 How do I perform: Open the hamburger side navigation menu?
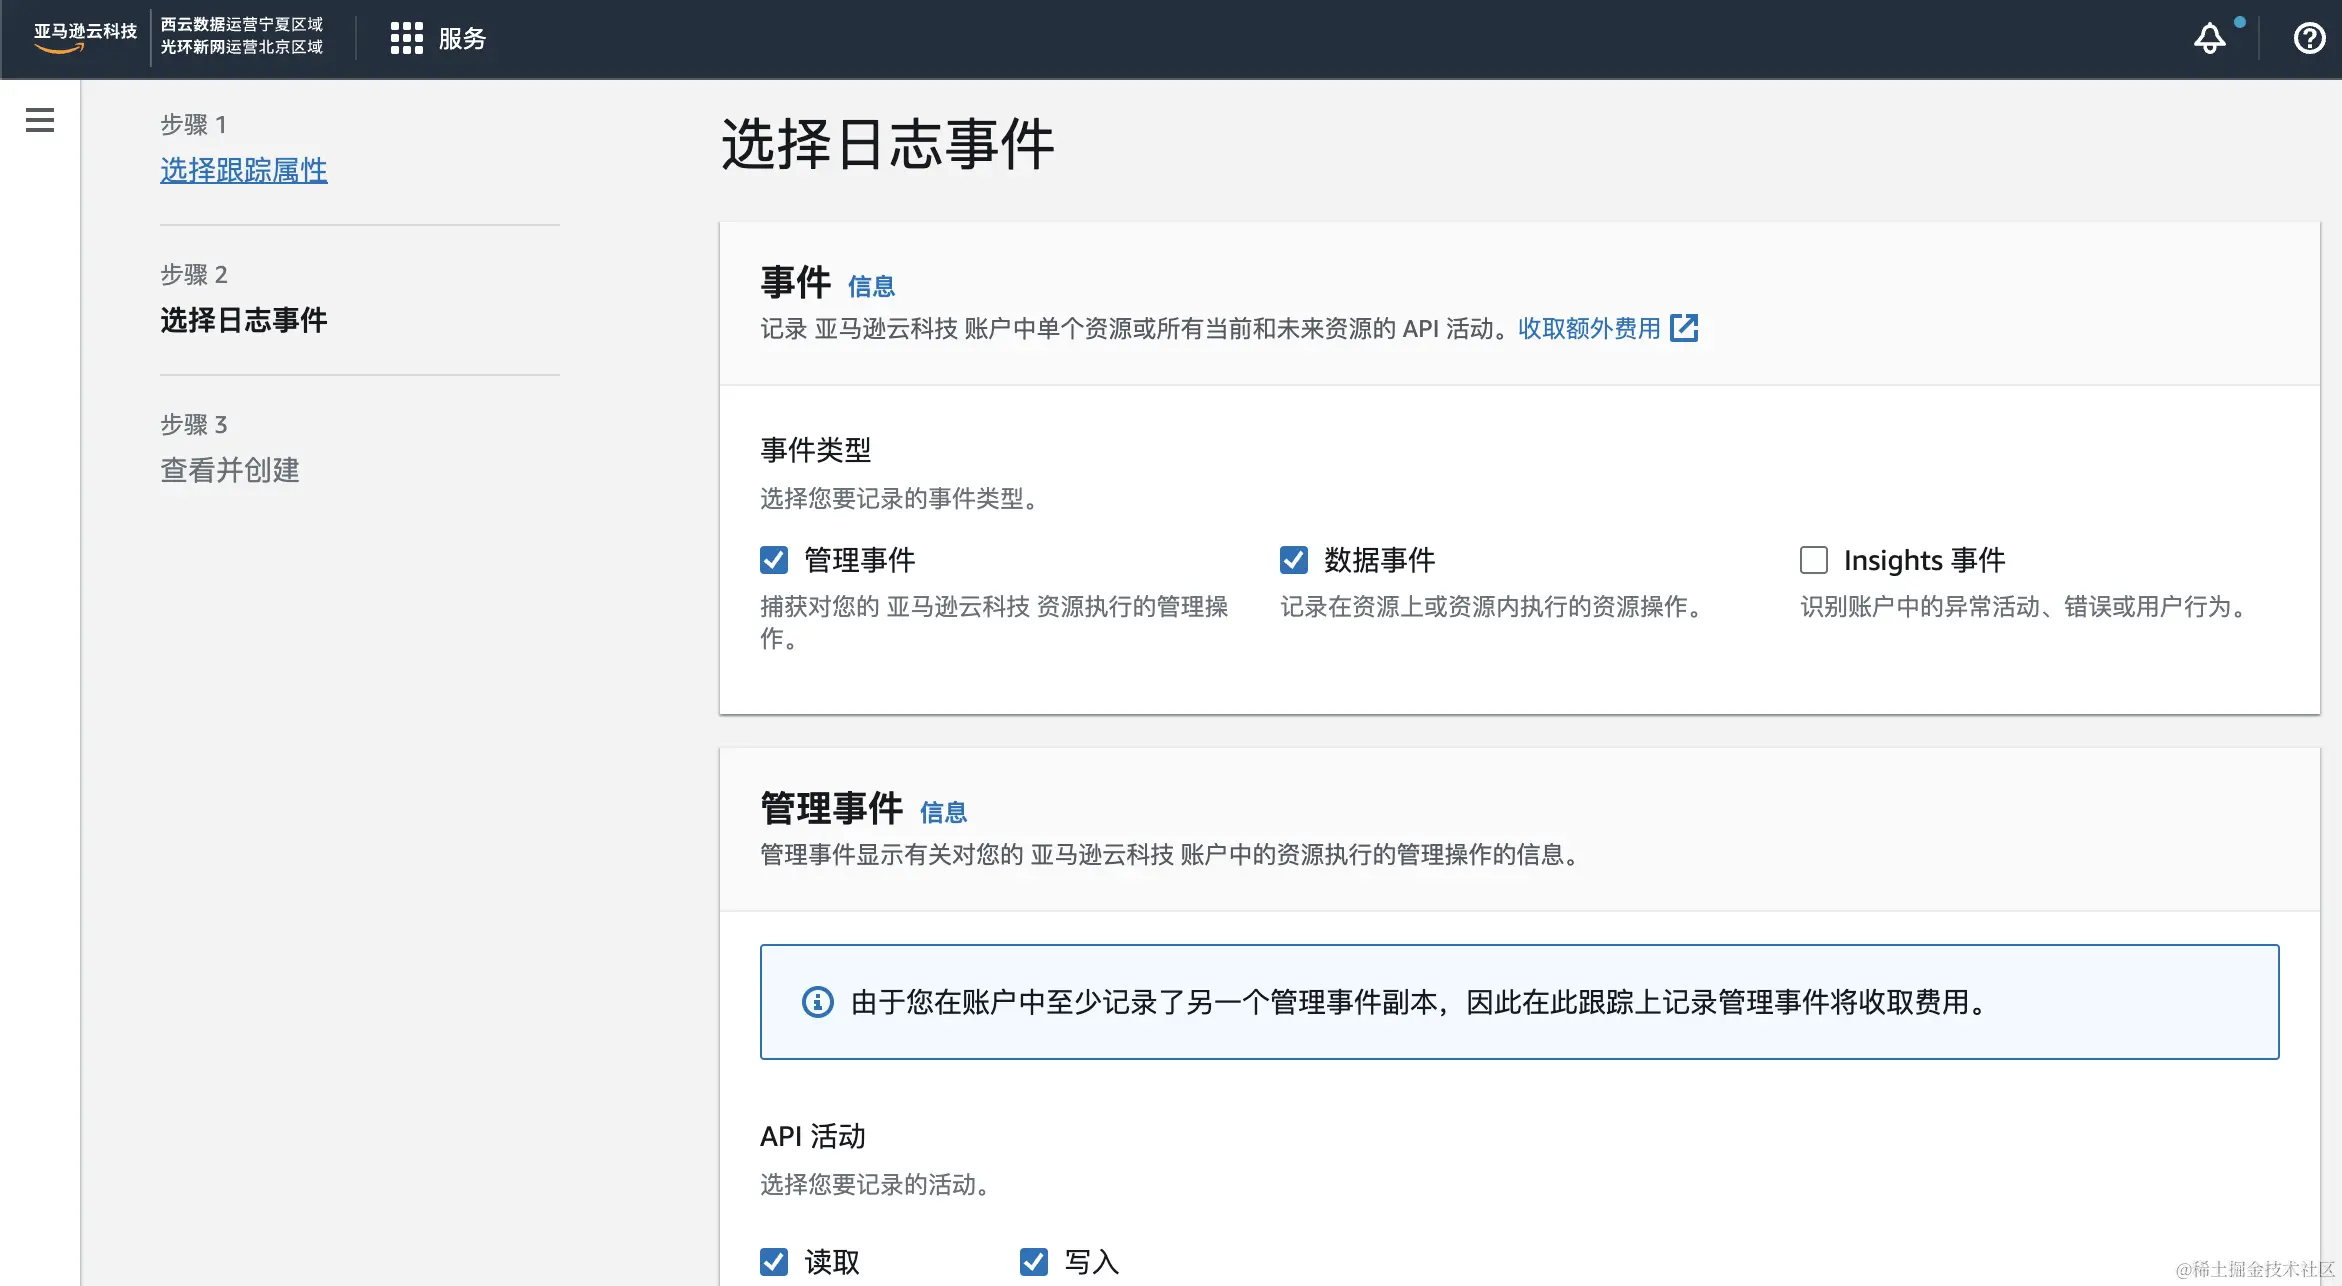pyautogui.click(x=40, y=120)
